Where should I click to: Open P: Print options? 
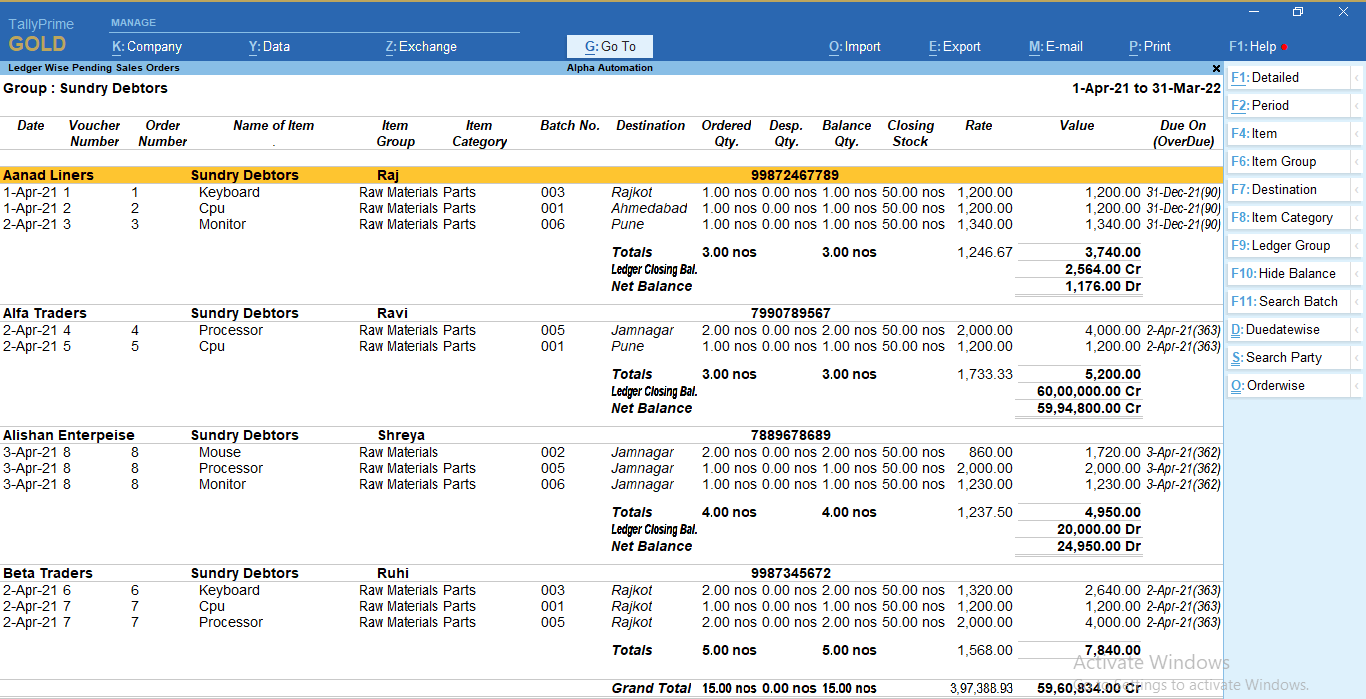(x=1149, y=46)
